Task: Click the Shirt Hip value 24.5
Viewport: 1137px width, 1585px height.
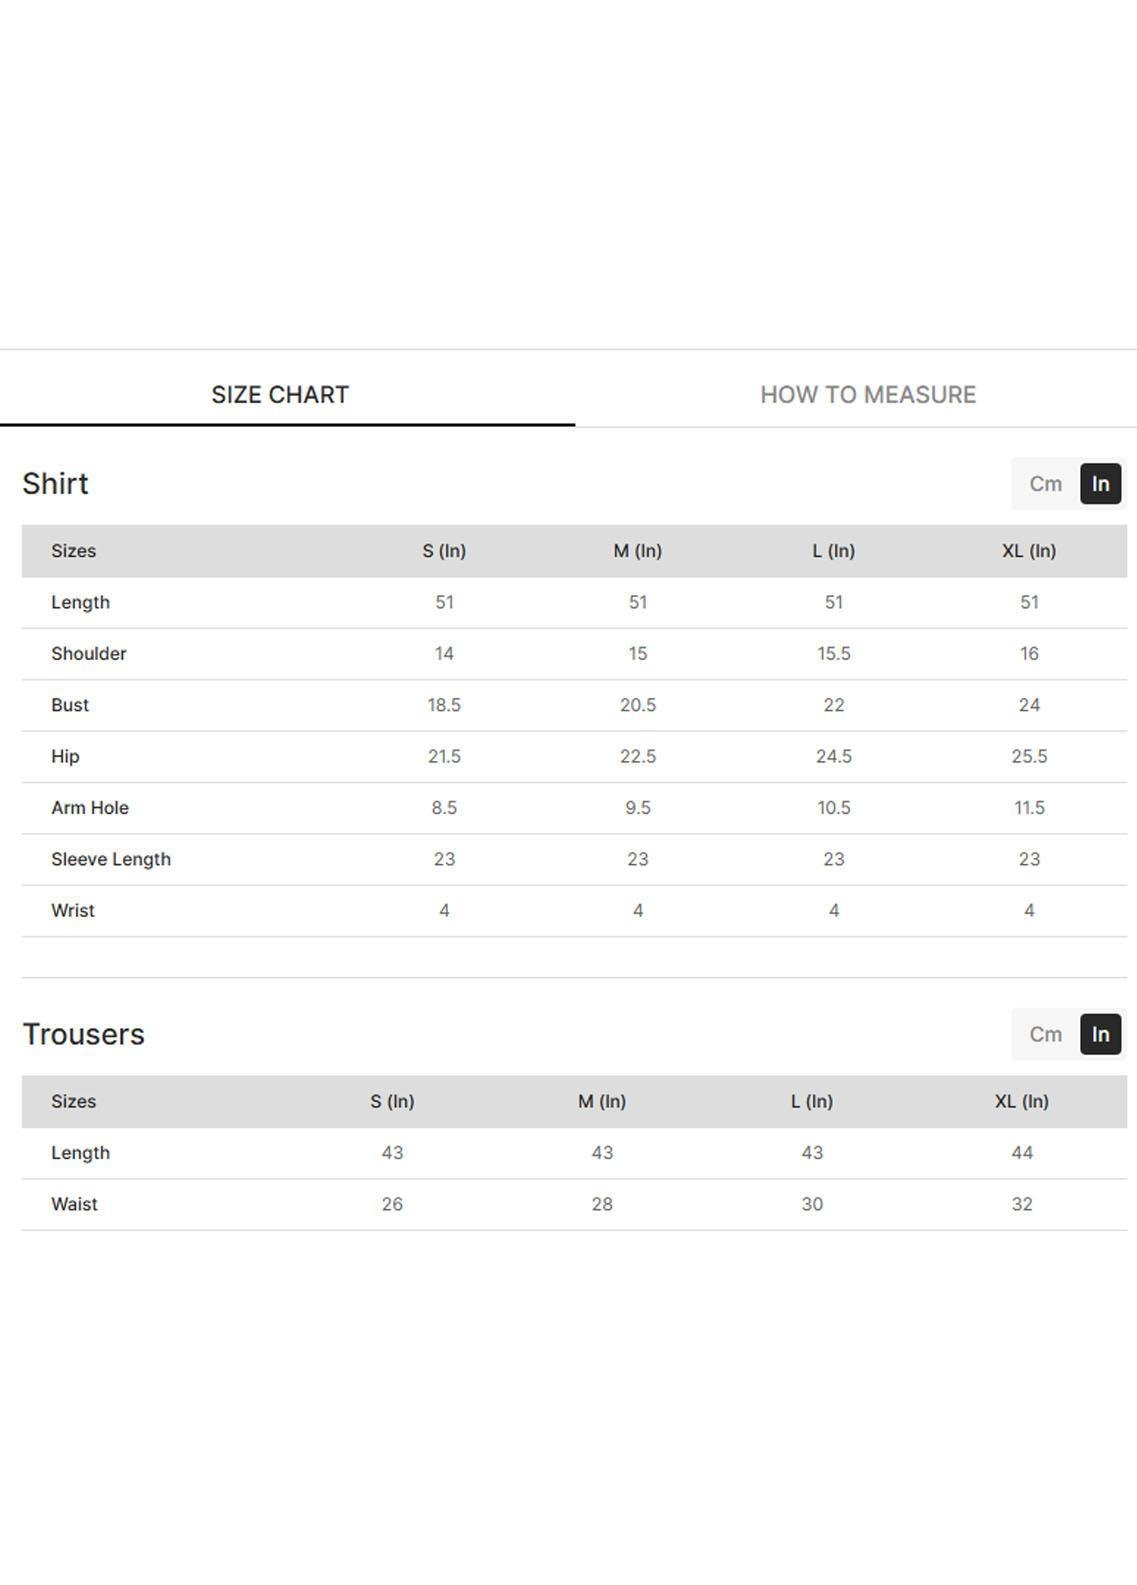Action: (x=834, y=756)
